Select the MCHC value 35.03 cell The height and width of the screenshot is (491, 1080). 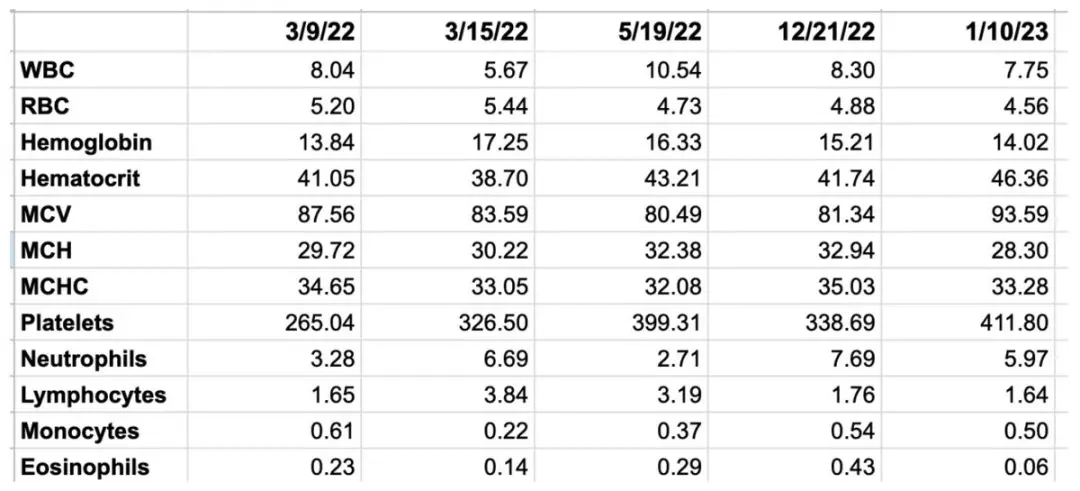(x=794, y=286)
